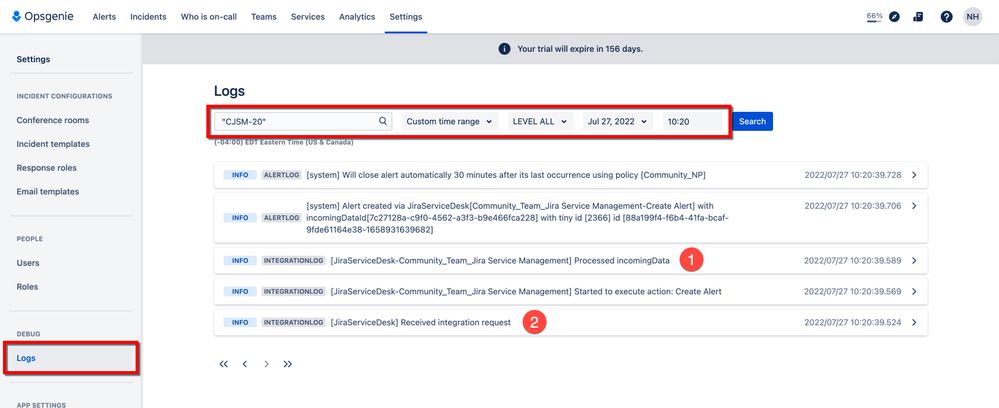Click the blue Search button
The image size is (999, 408).
pyautogui.click(x=752, y=121)
